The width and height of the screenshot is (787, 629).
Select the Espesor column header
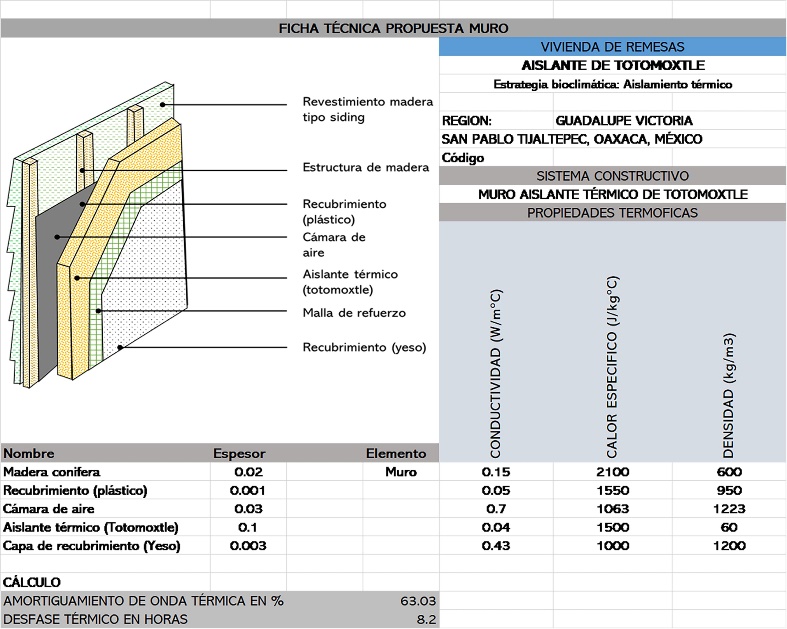[239, 453]
